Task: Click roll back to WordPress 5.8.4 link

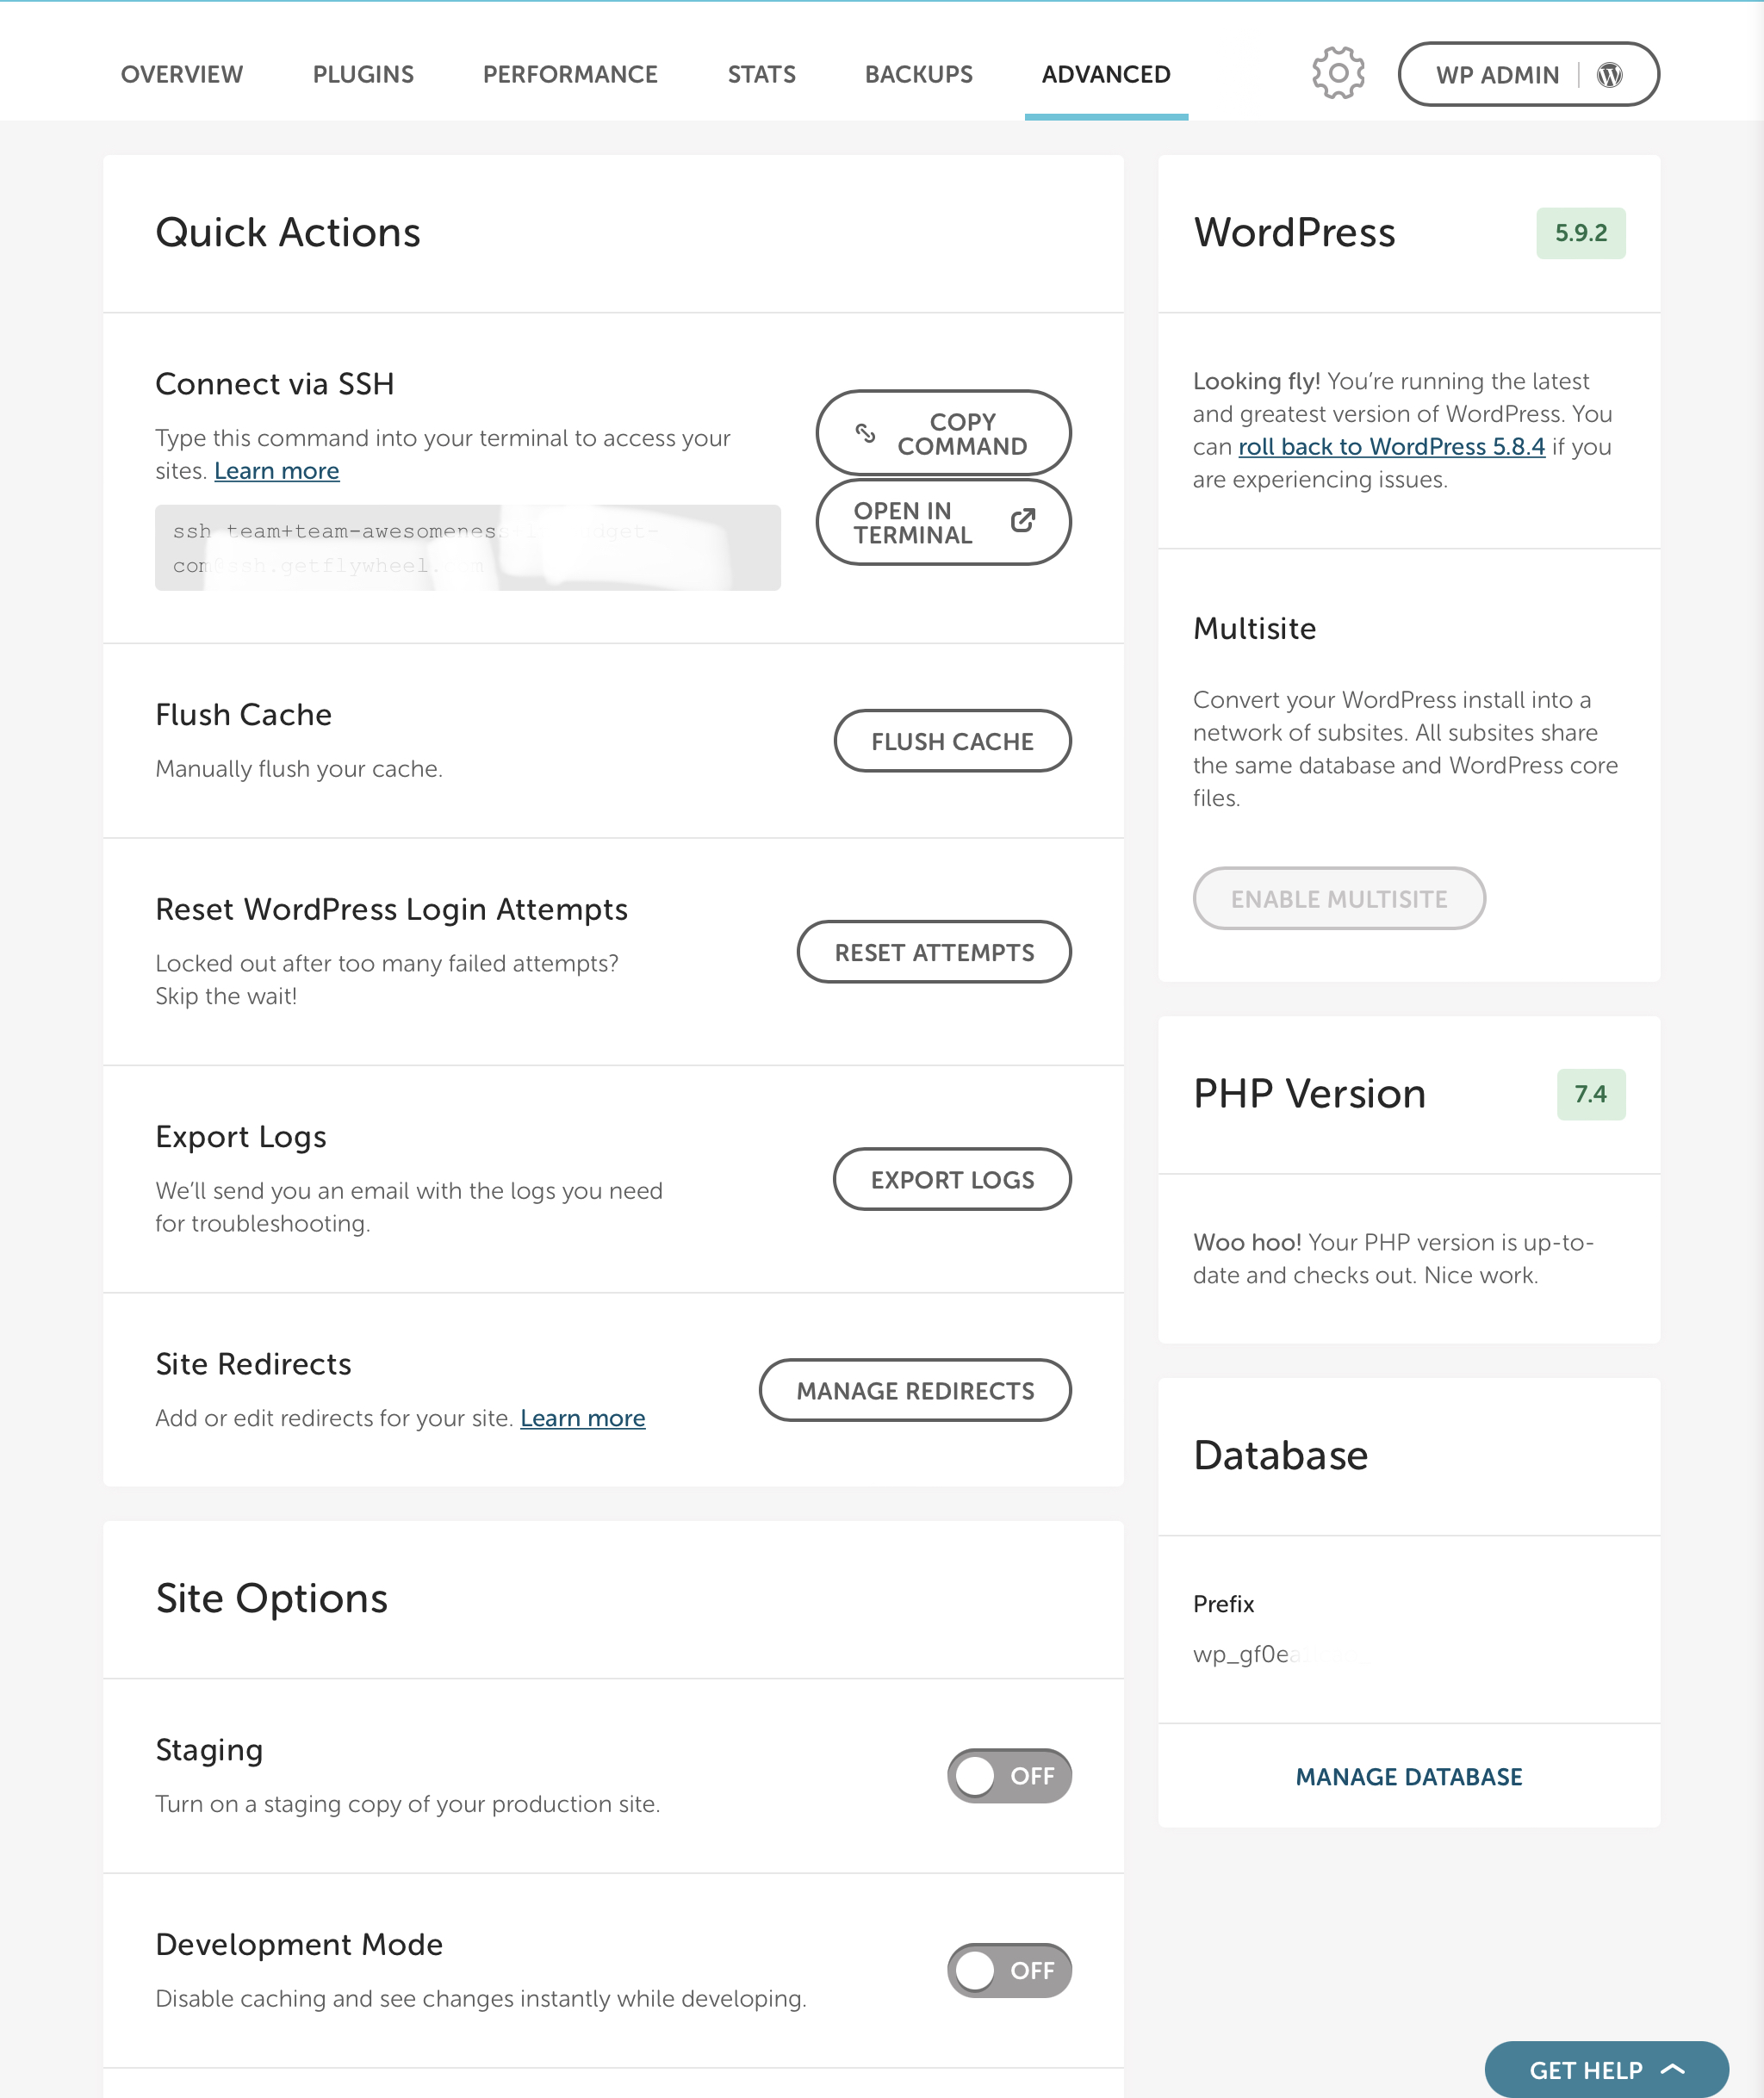Action: point(1391,447)
